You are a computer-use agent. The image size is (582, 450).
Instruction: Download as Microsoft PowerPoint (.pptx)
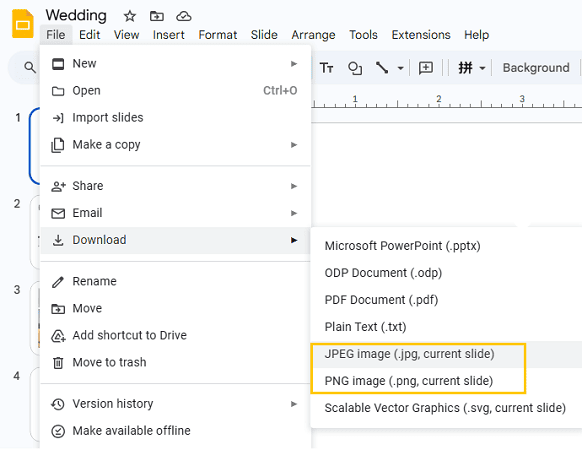[447, 246]
